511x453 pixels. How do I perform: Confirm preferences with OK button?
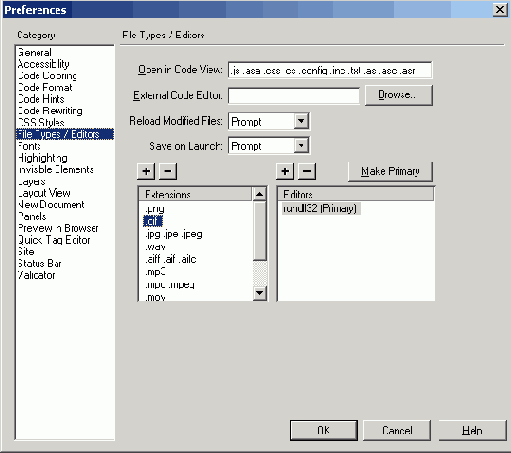pyautogui.click(x=324, y=430)
